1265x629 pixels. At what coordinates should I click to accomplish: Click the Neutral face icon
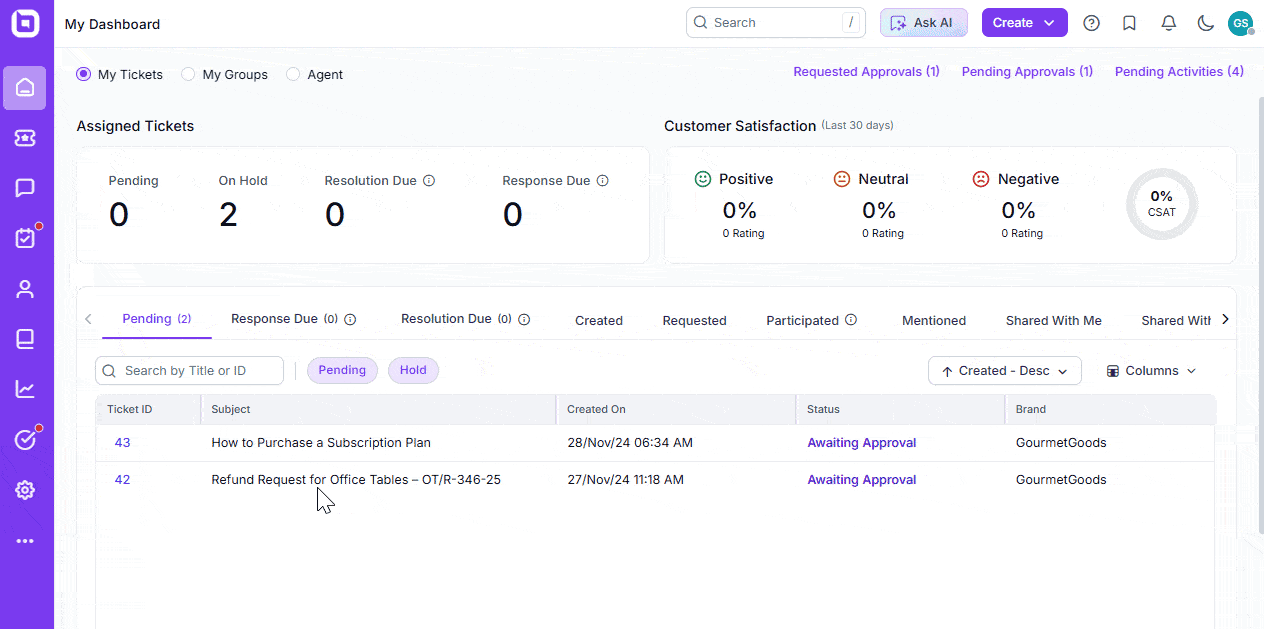pos(842,179)
